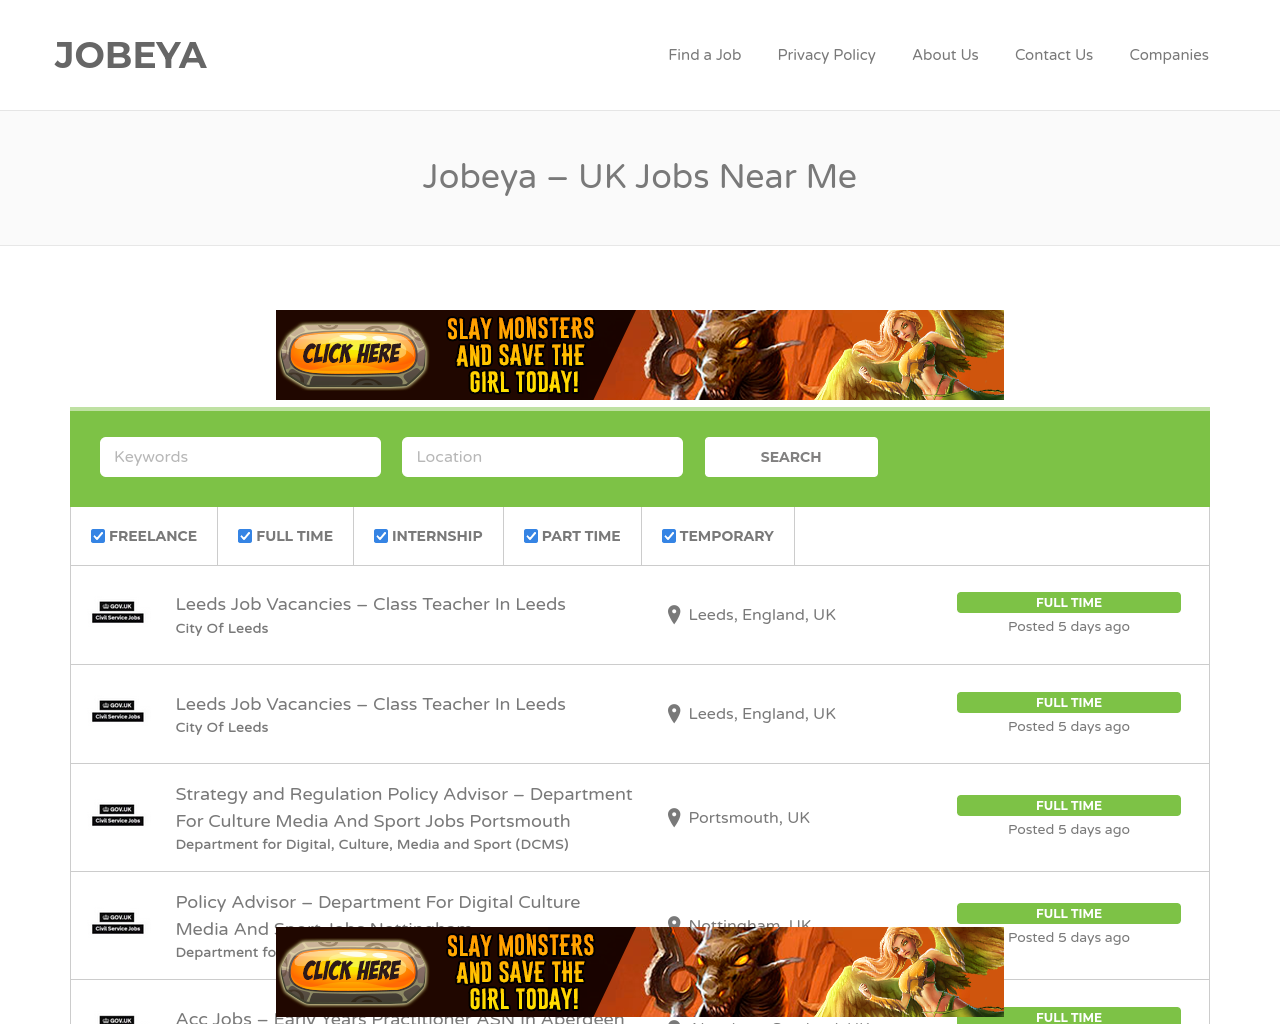Go to About Us page
This screenshot has height=1024, width=1280.
945,55
